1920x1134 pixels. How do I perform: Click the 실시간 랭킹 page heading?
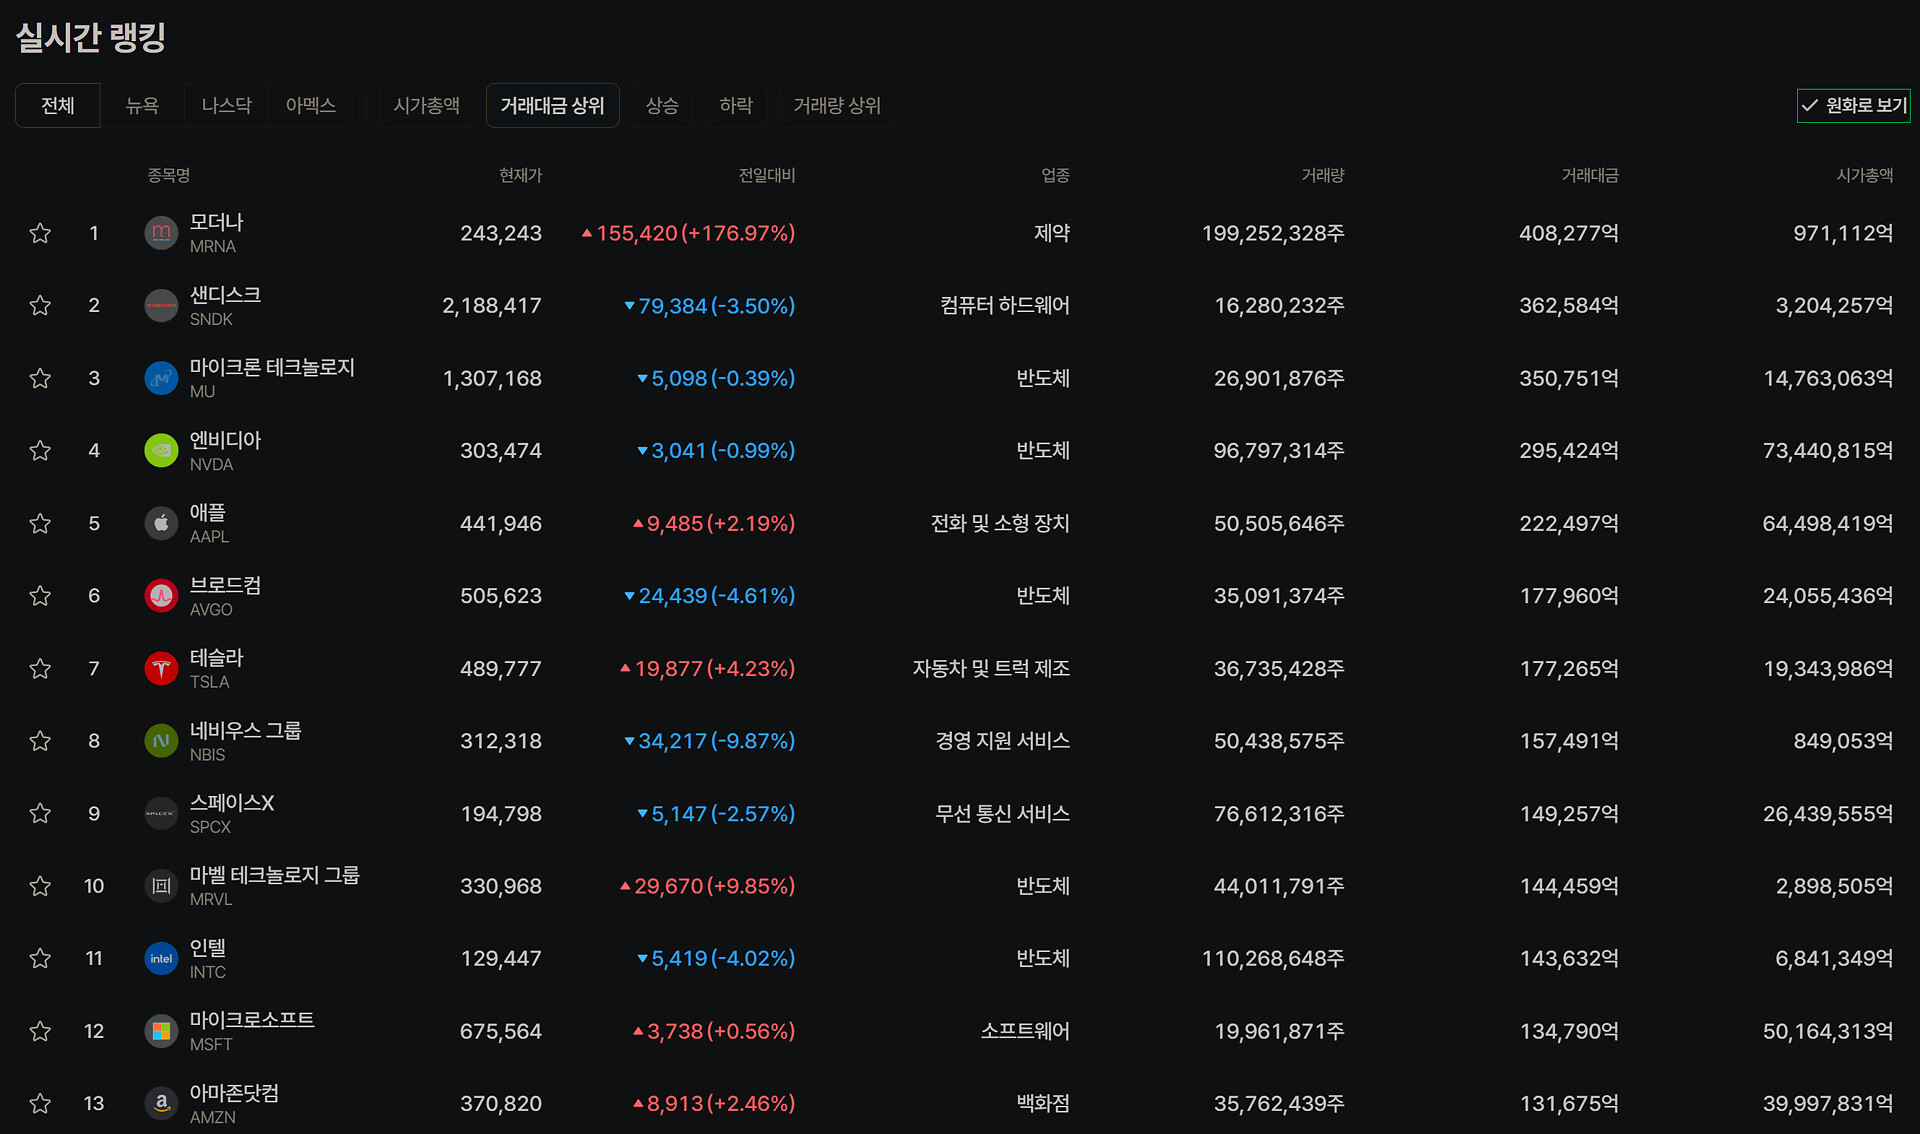coord(91,38)
